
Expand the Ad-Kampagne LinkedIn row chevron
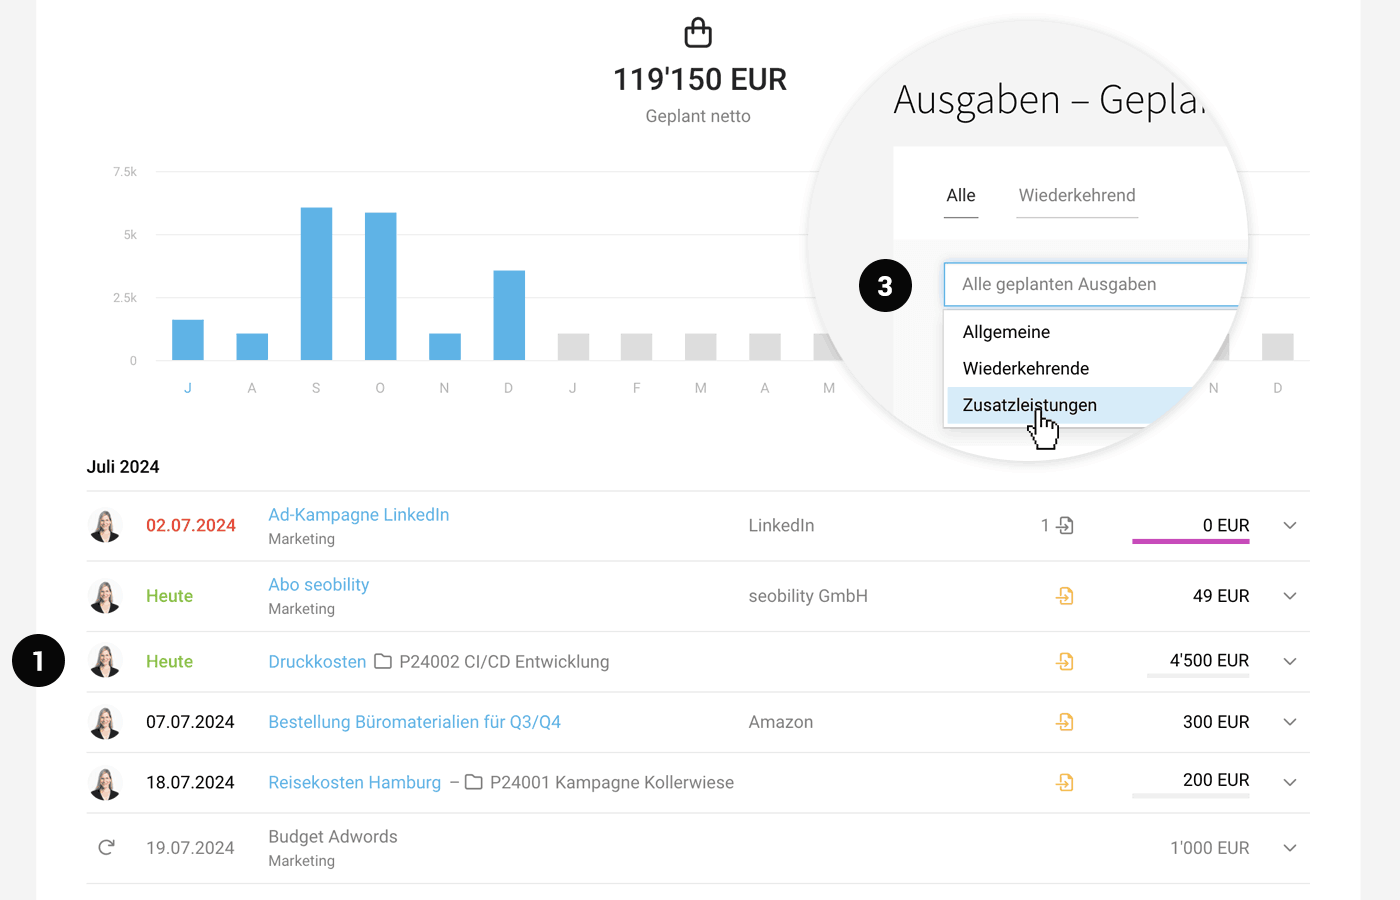[x=1290, y=526]
